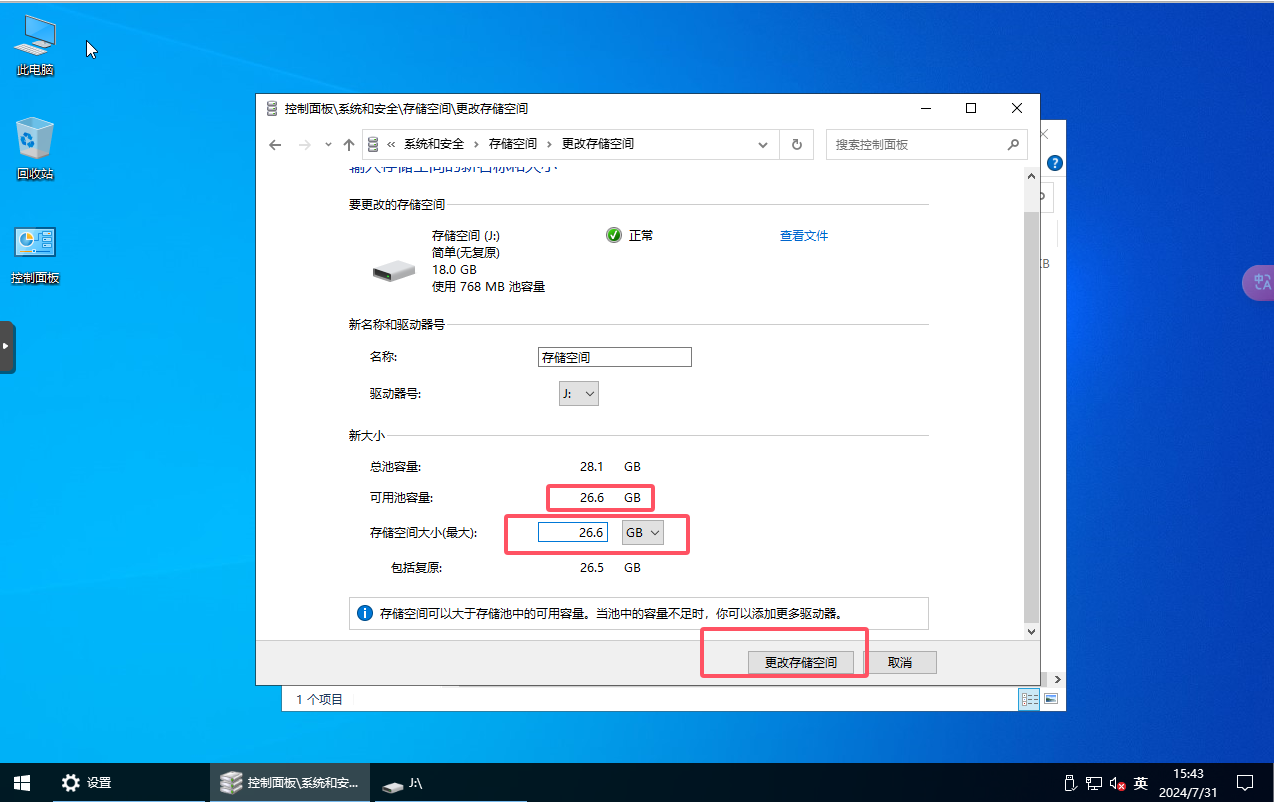Click the scrollbar down arrow
The image size is (1274, 802).
(x=1032, y=631)
